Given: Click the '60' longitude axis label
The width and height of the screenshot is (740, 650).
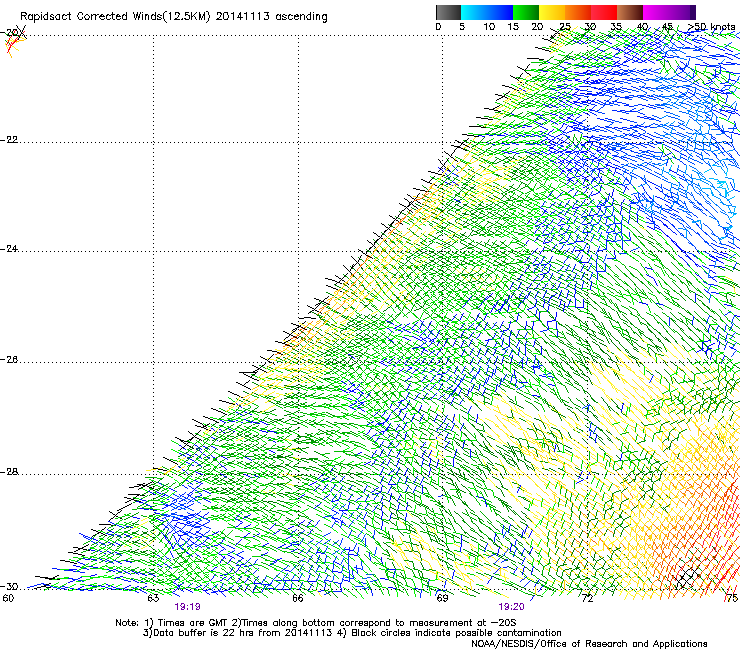Looking at the screenshot, I should click(x=8, y=599).
